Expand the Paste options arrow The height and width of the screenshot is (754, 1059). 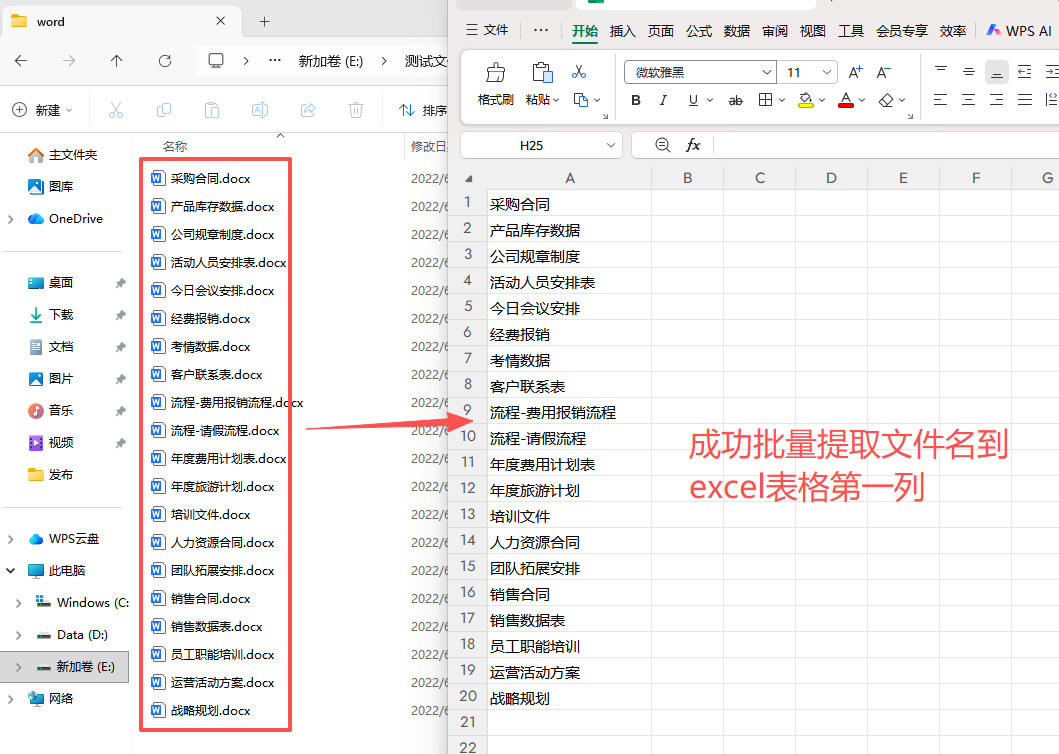(557, 100)
